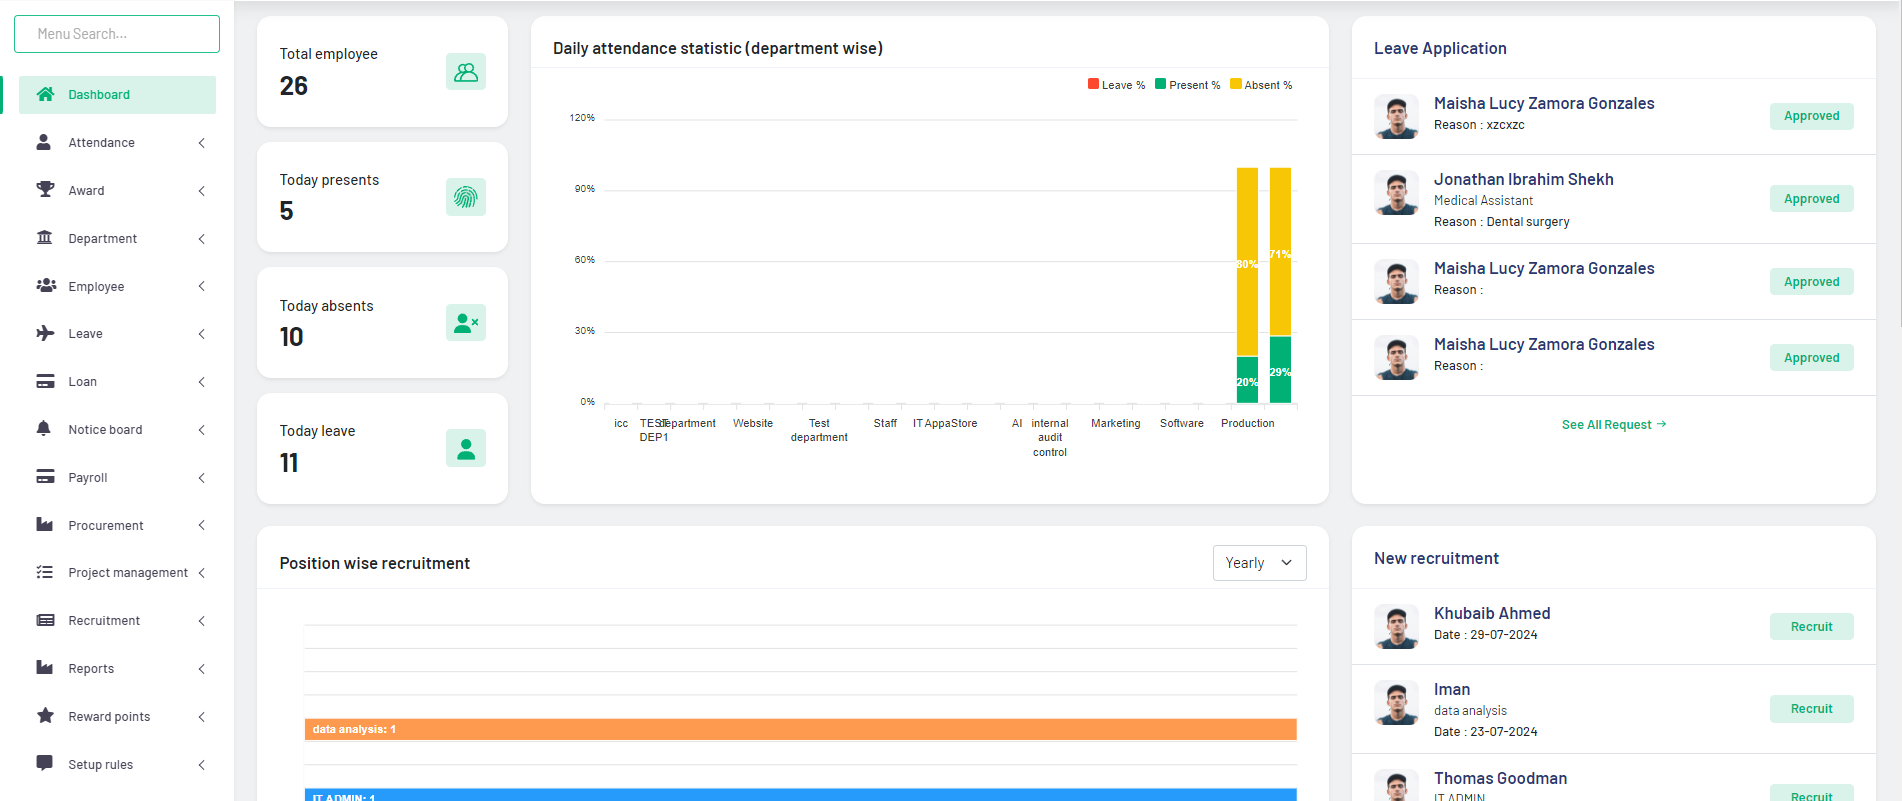The width and height of the screenshot is (1902, 801).
Task: Open the Recruitment menu item
Action: pos(104,621)
